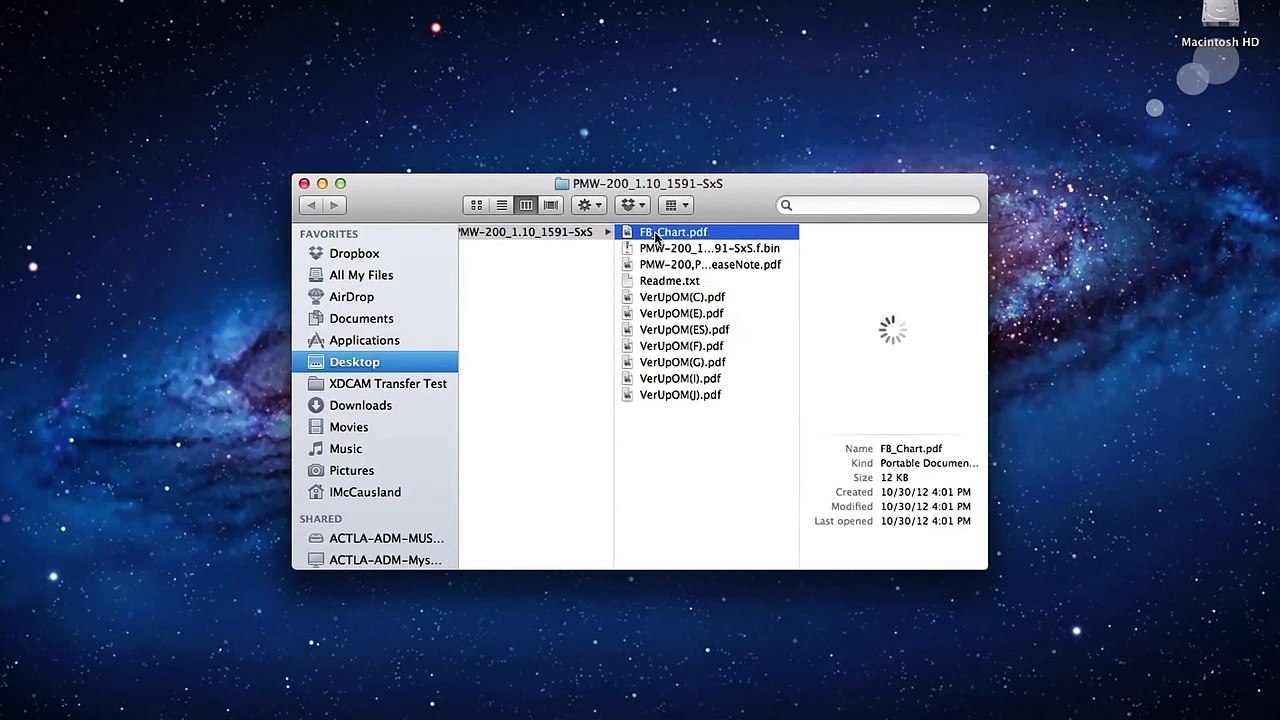This screenshot has width=1280, height=720.
Task: Select the Readme.txt file
Action: pyautogui.click(x=669, y=281)
